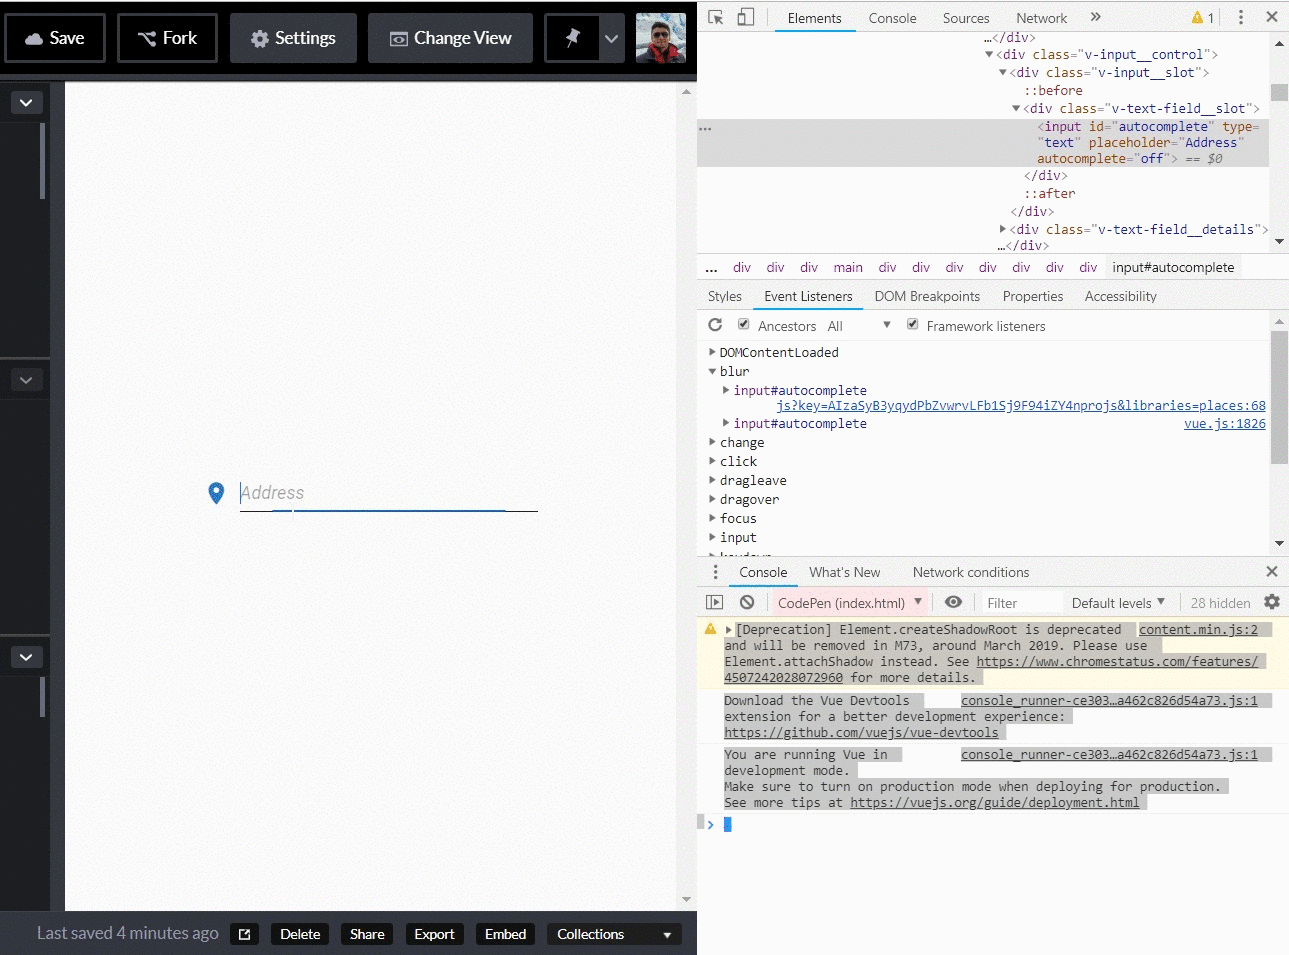Switch to the top Console tab

tap(892, 18)
